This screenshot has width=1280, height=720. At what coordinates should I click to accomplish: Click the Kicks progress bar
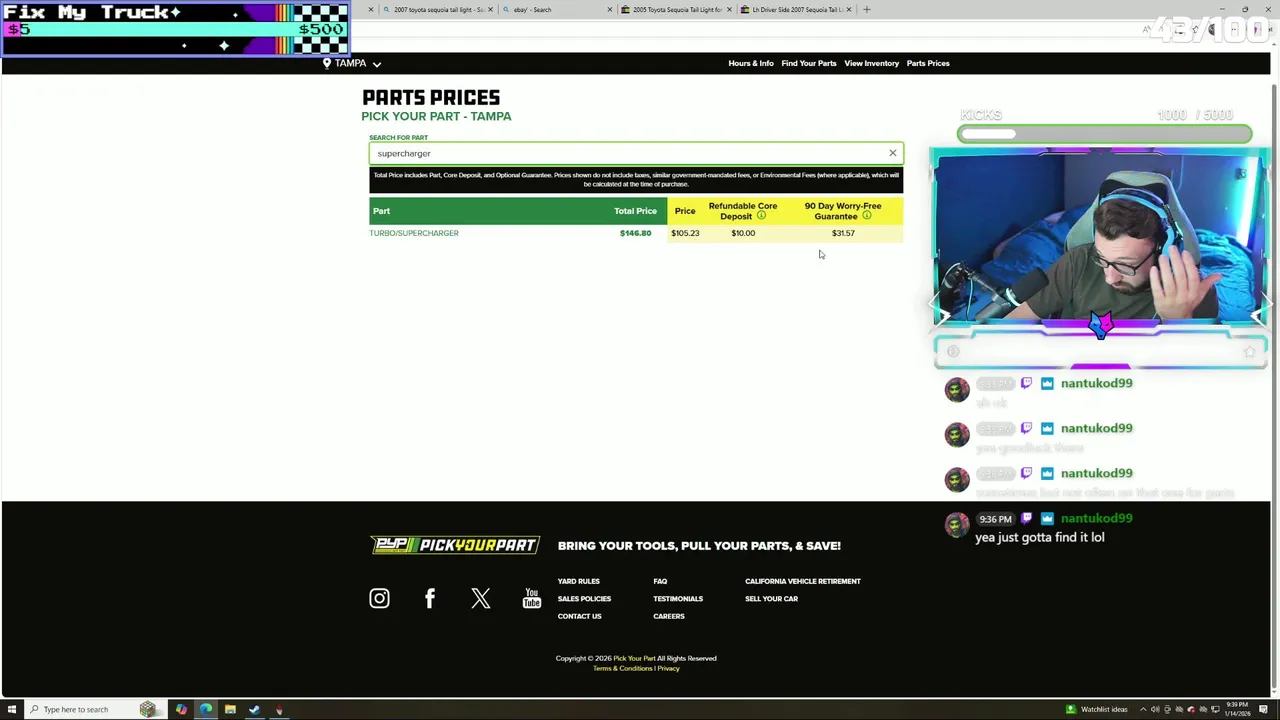(x=1104, y=134)
